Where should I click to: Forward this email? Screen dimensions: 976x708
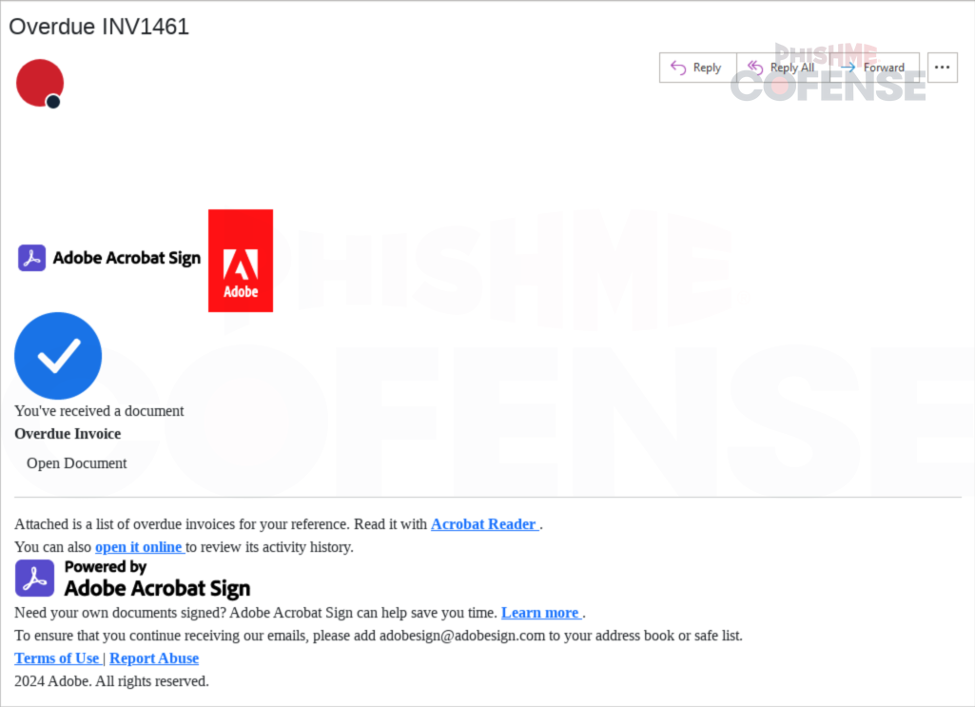[874, 67]
